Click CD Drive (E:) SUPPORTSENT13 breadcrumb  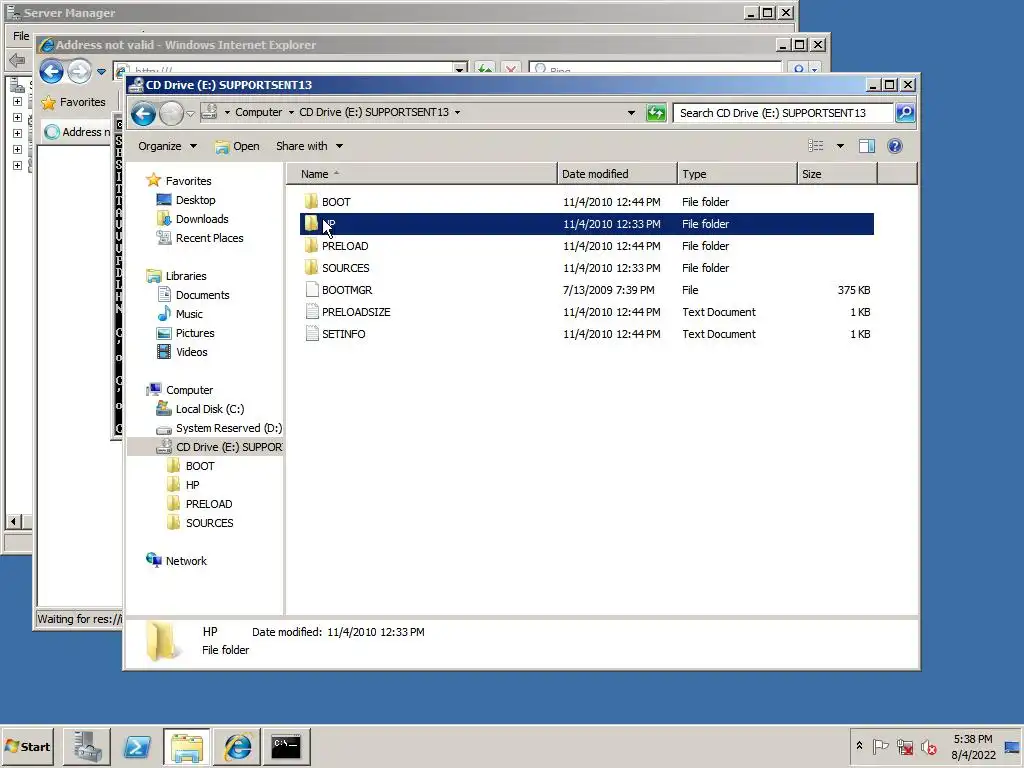click(x=374, y=112)
